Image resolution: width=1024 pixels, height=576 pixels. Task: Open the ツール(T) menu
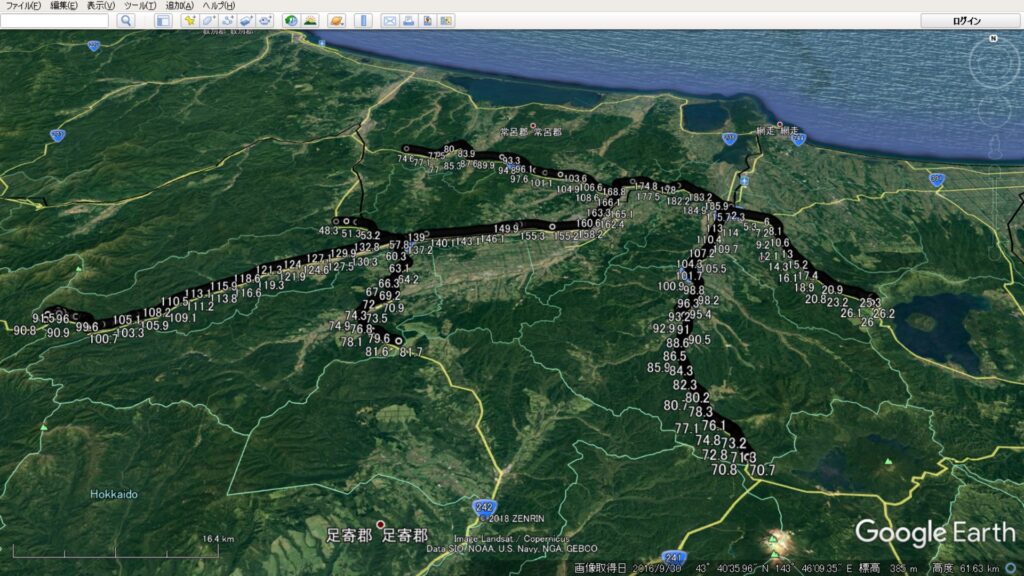pyautogui.click(x=141, y=6)
